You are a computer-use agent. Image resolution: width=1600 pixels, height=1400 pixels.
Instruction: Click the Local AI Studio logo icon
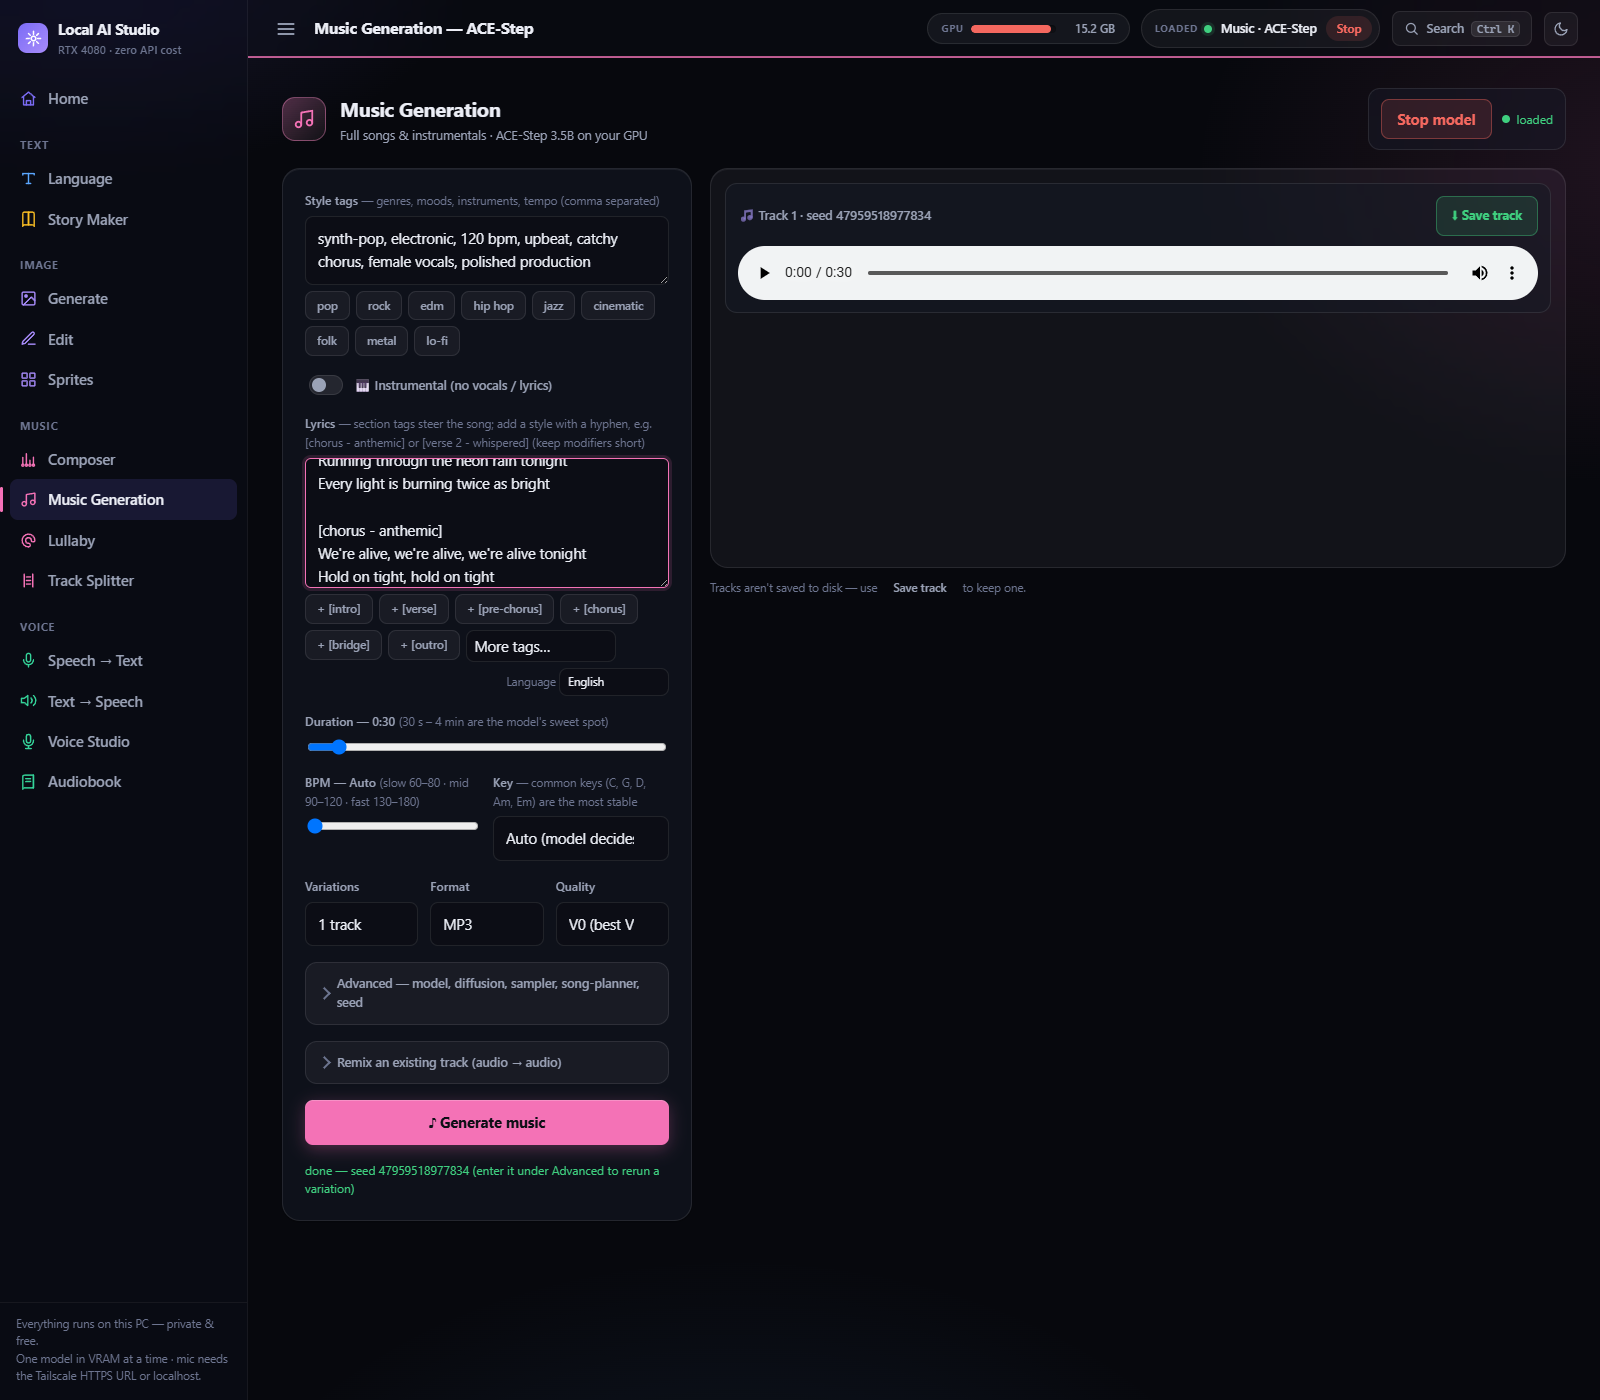point(33,38)
